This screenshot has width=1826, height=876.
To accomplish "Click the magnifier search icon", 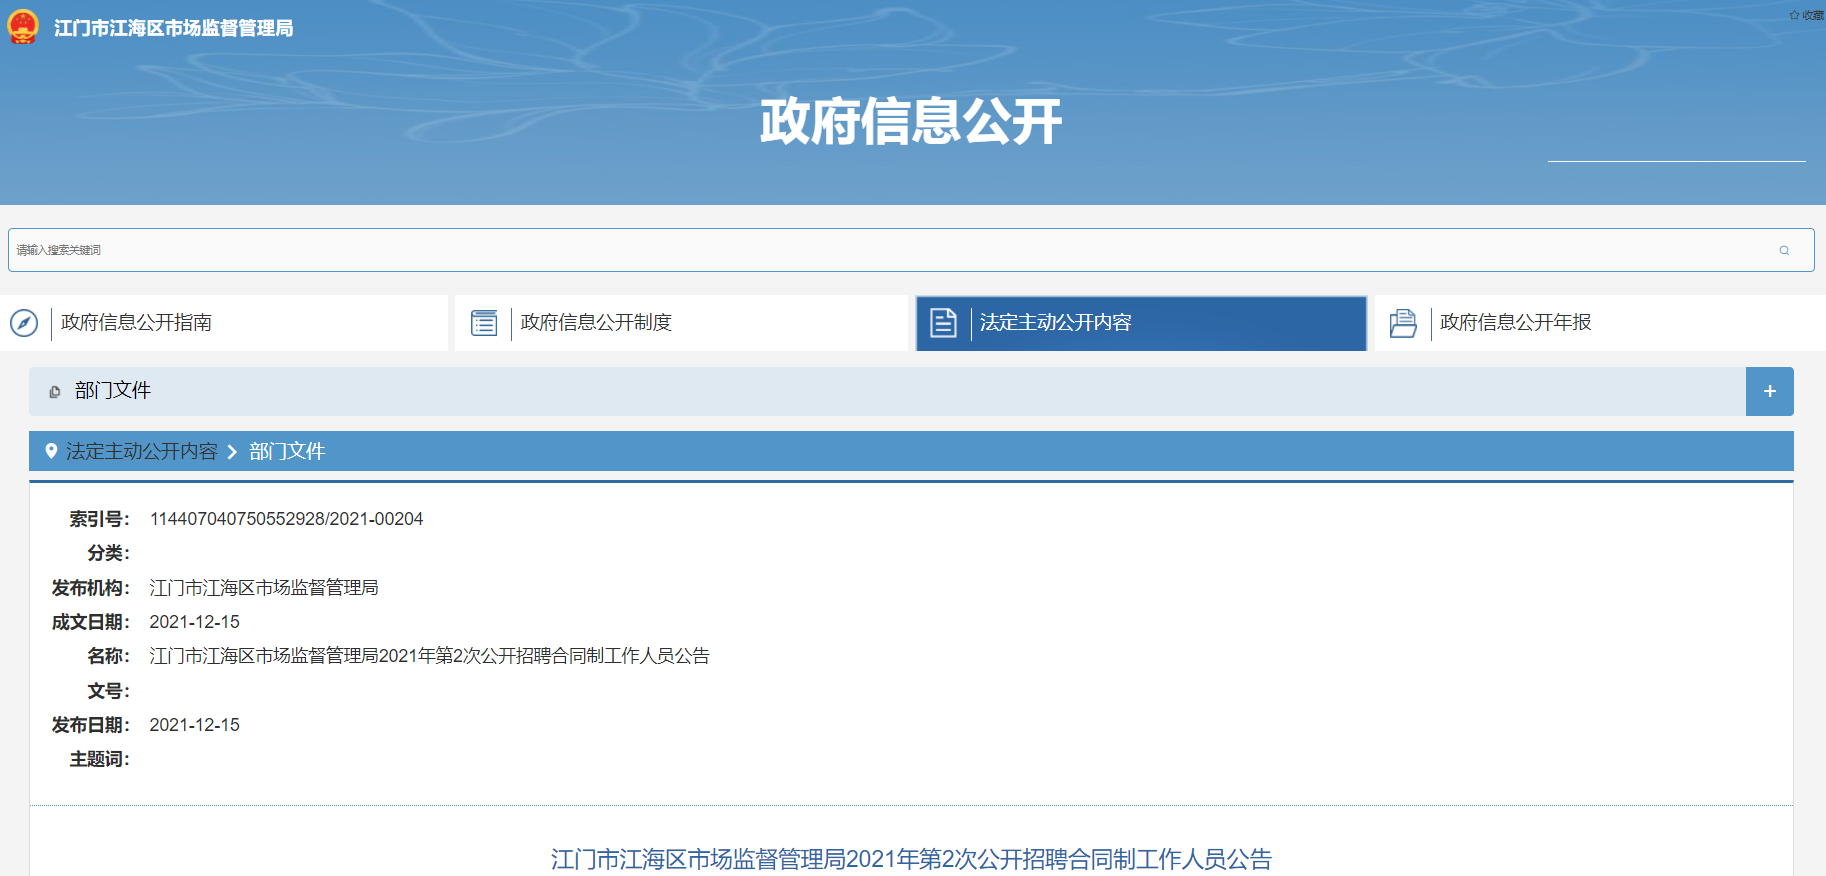I will [1784, 250].
